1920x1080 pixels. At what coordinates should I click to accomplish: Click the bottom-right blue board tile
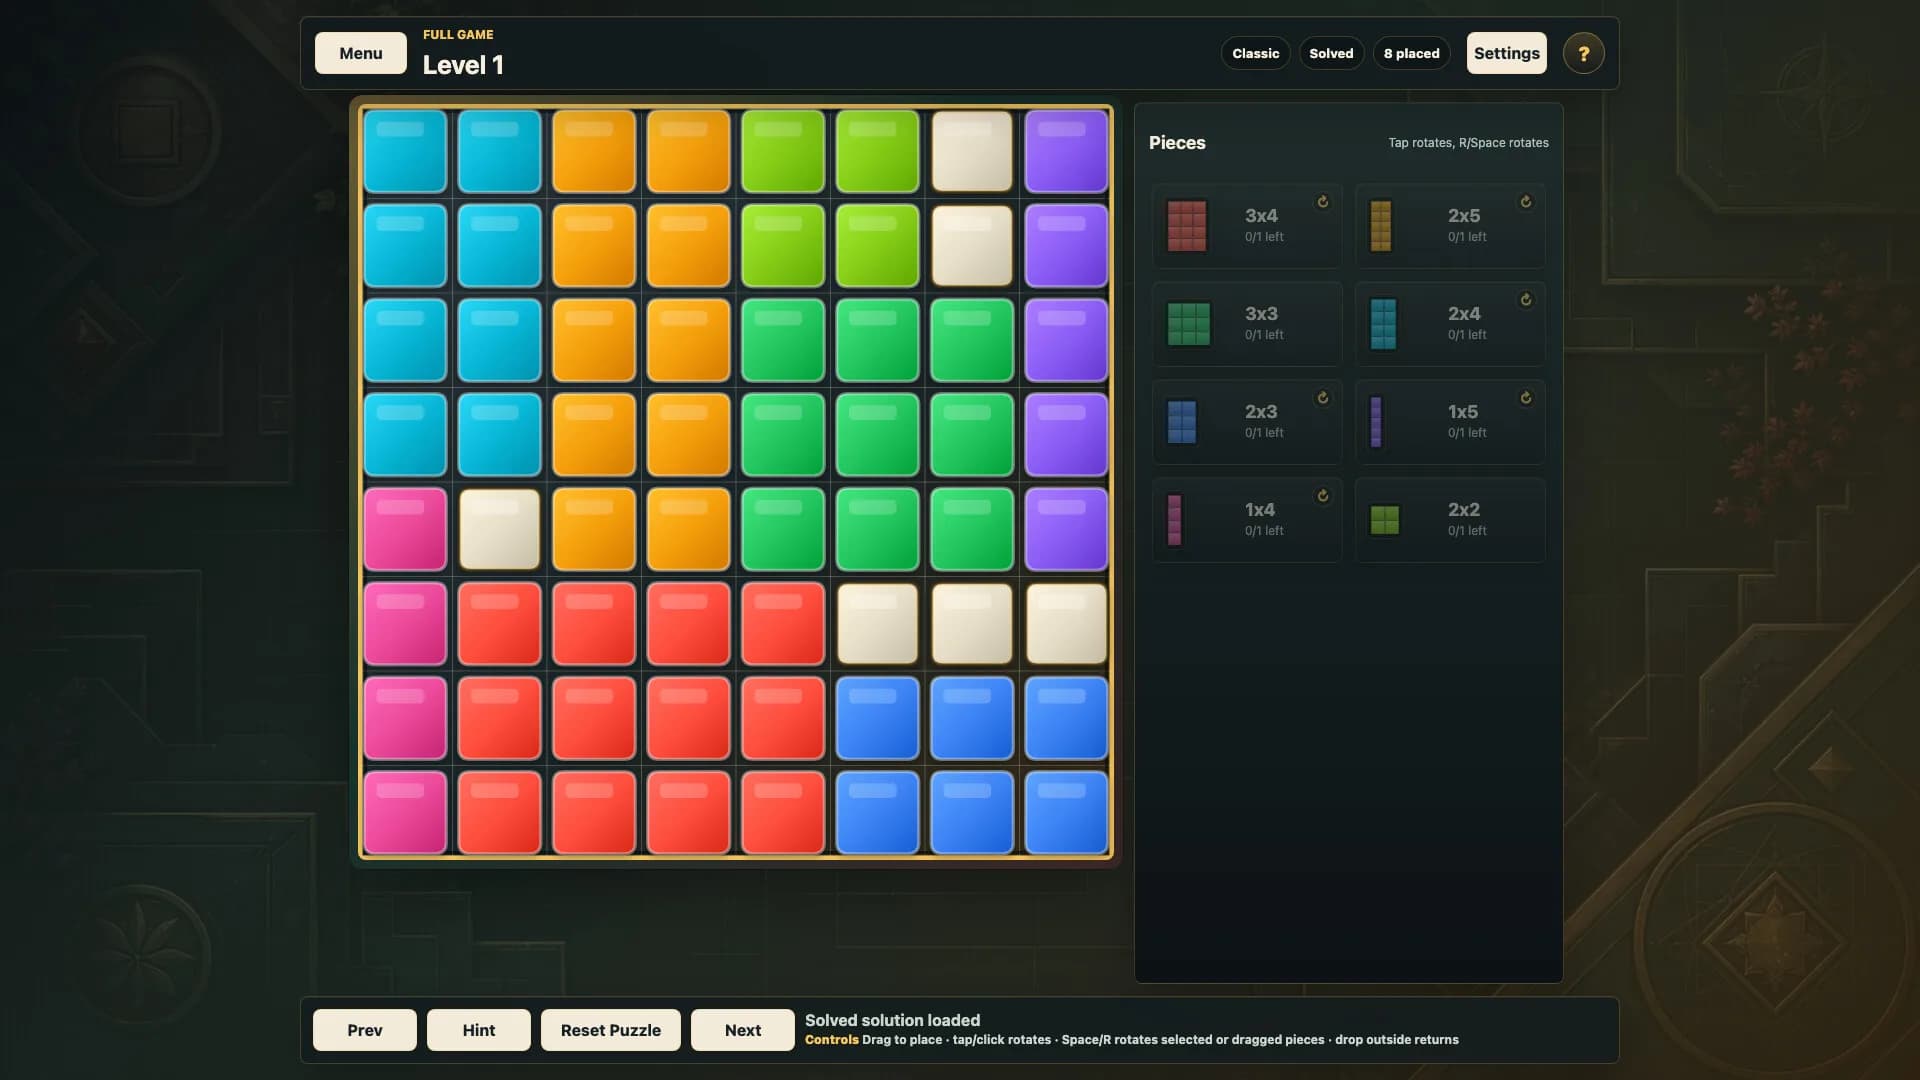[x=1066, y=812]
